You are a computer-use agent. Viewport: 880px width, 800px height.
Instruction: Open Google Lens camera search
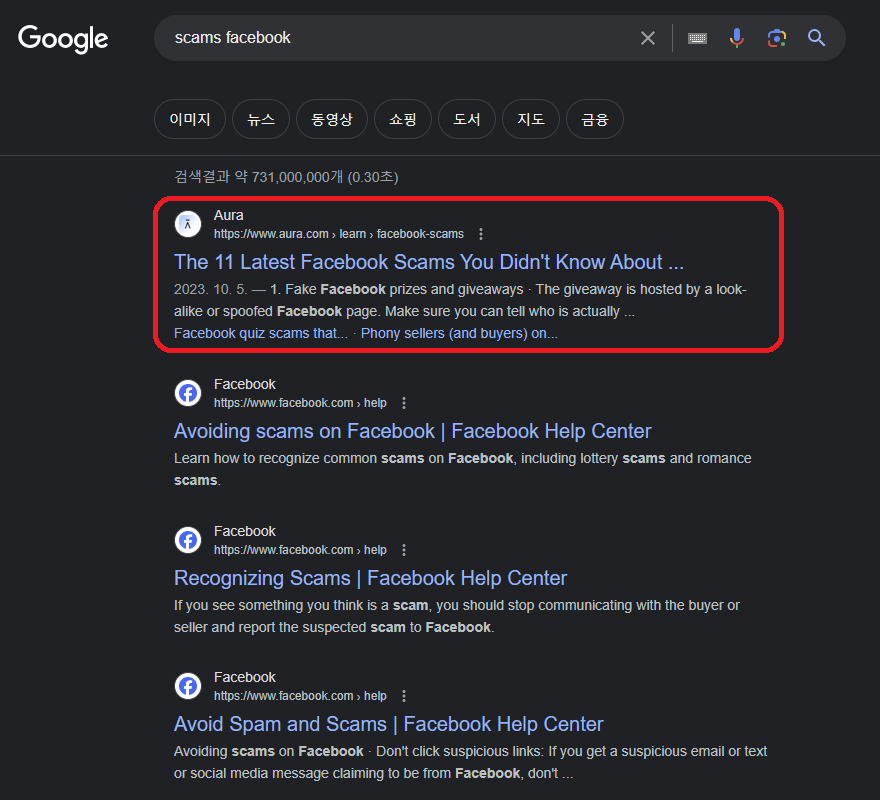pyautogui.click(x=777, y=37)
